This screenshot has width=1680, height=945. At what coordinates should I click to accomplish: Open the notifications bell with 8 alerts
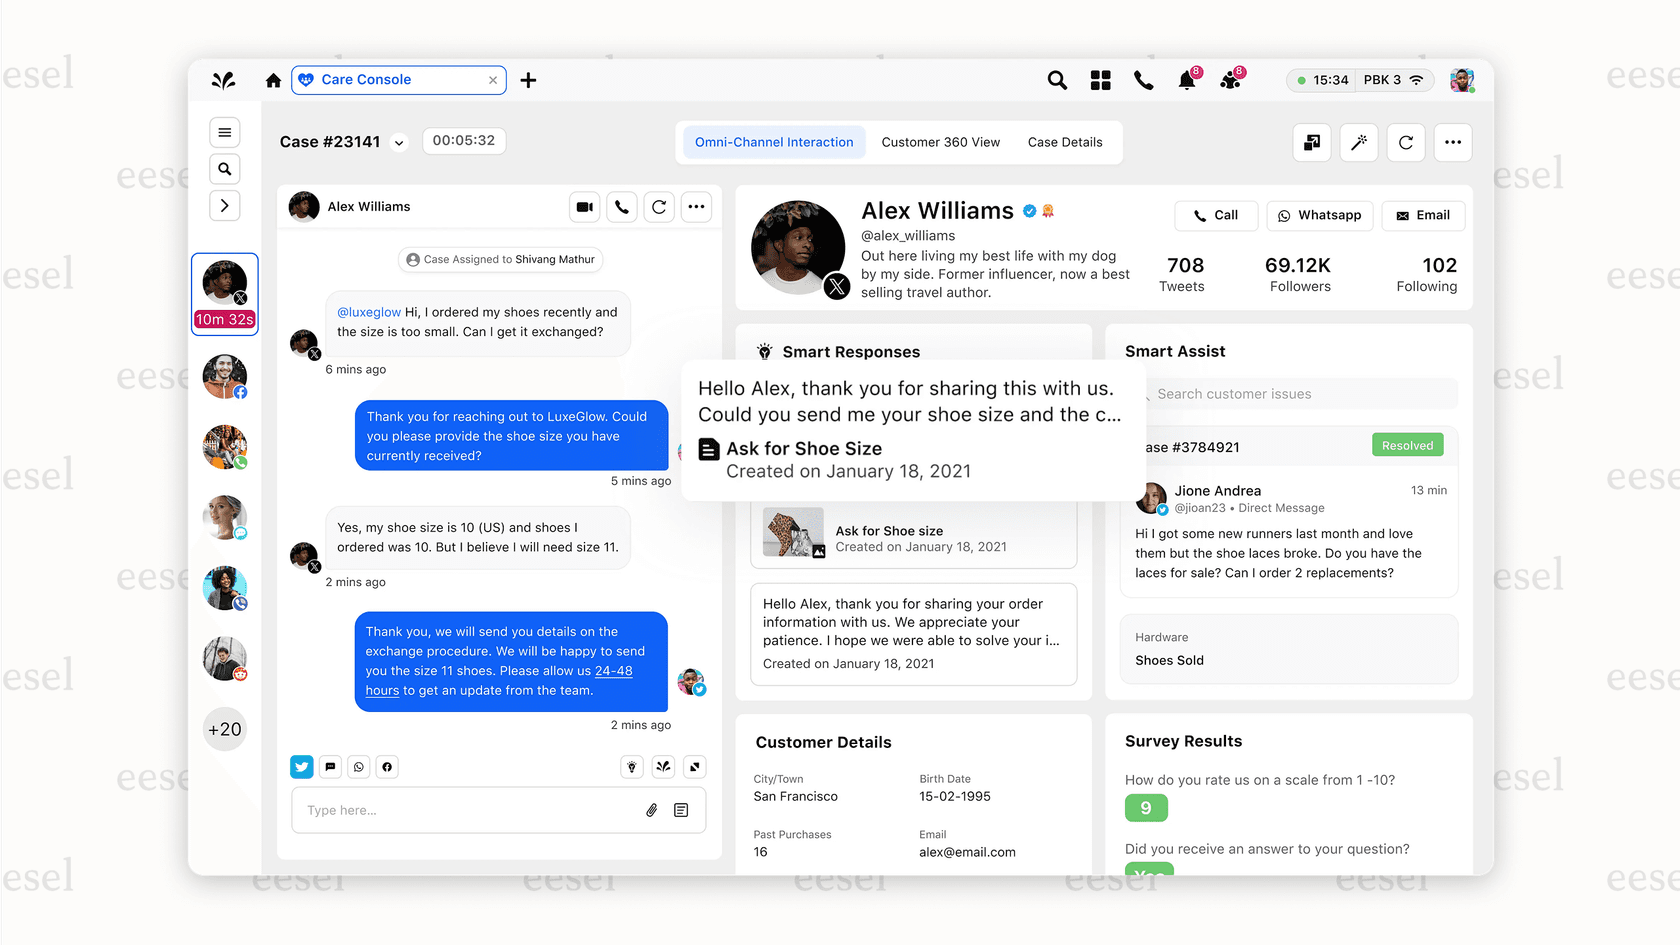point(1187,80)
